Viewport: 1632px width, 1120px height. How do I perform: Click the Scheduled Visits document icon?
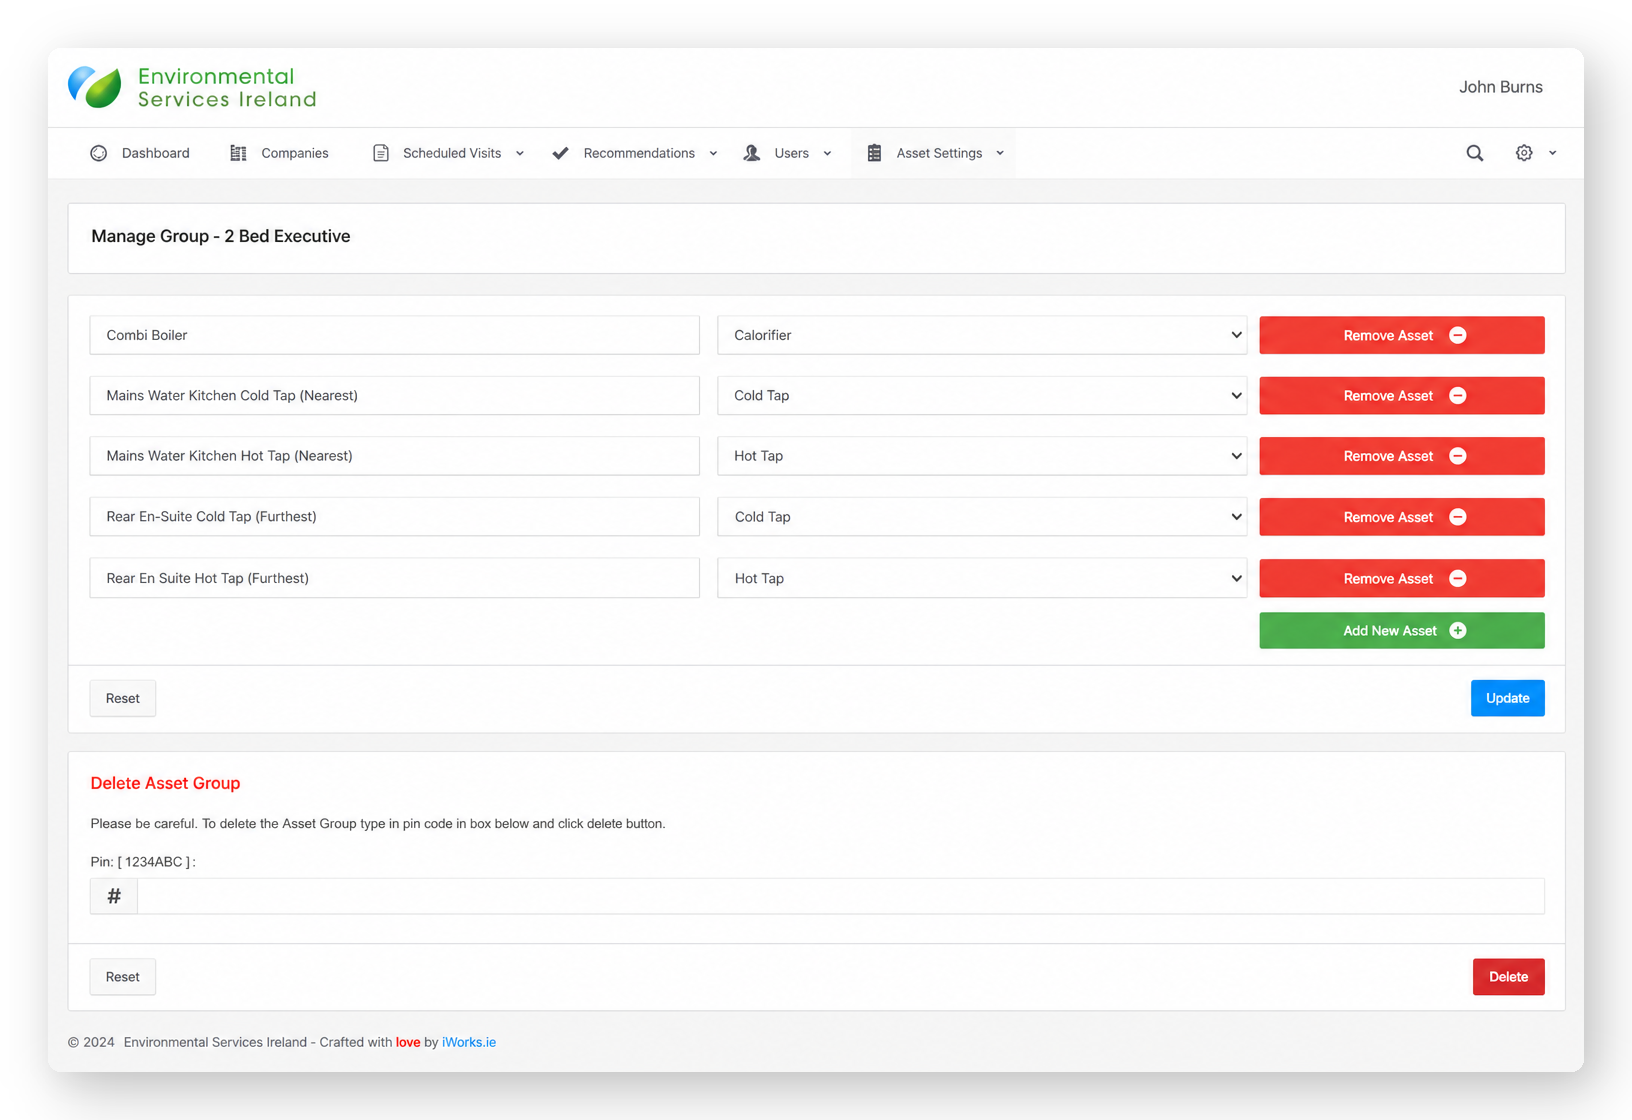[x=381, y=153]
